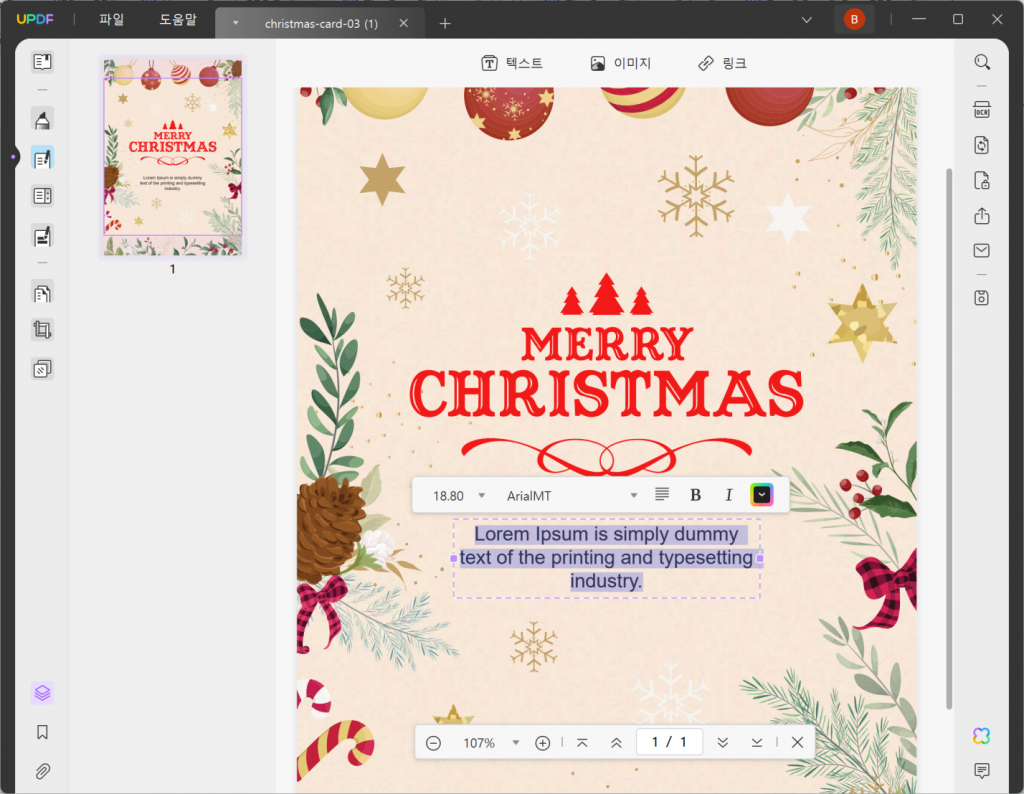Select page 1 thumbnail in sidebar
This screenshot has width=1024, height=794.
click(x=172, y=157)
